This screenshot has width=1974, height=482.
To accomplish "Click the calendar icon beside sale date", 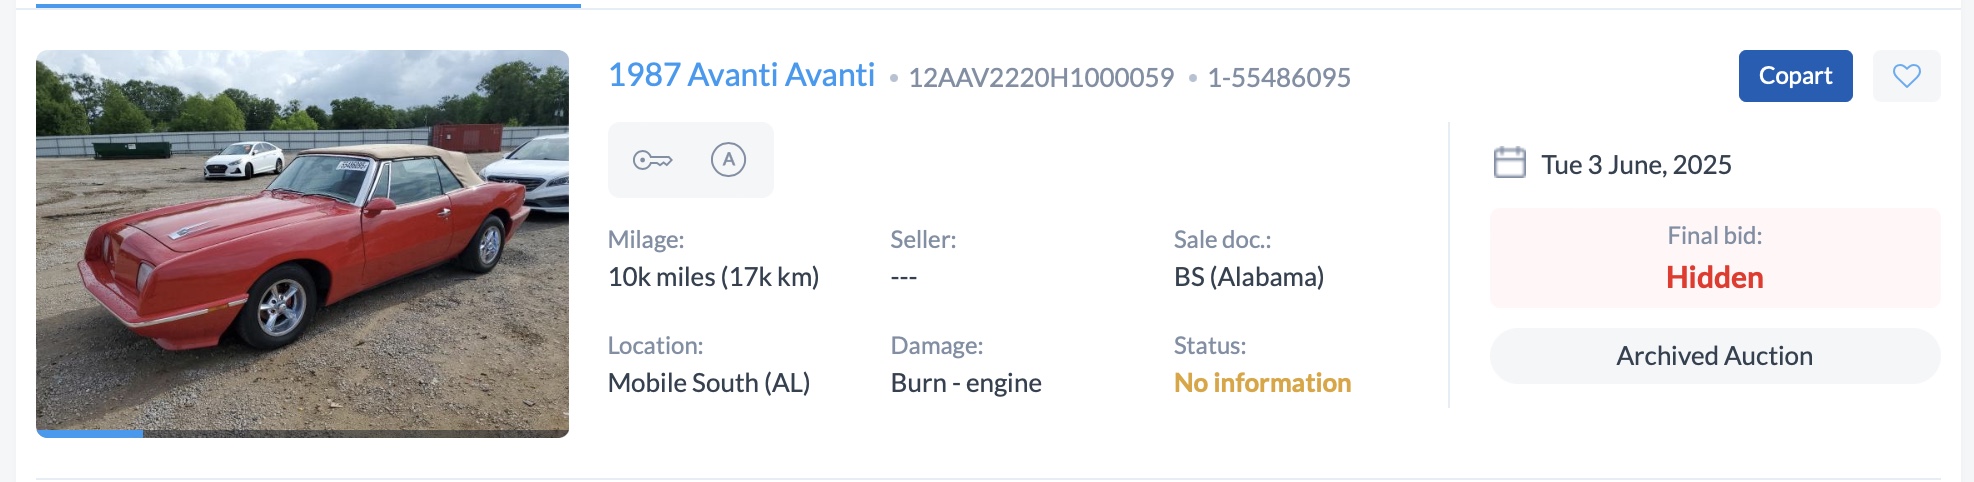I will click(x=1509, y=163).
